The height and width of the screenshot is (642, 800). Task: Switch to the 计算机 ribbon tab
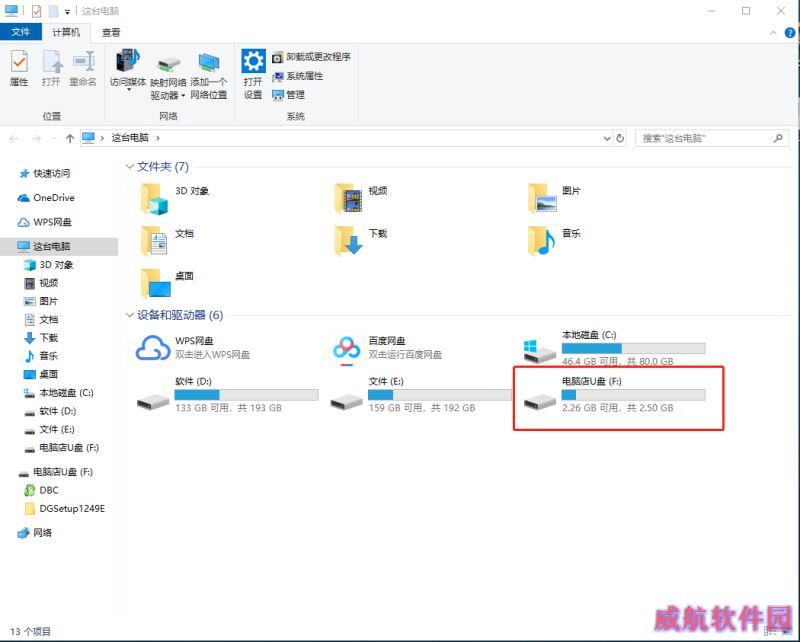pyautogui.click(x=66, y=32)
